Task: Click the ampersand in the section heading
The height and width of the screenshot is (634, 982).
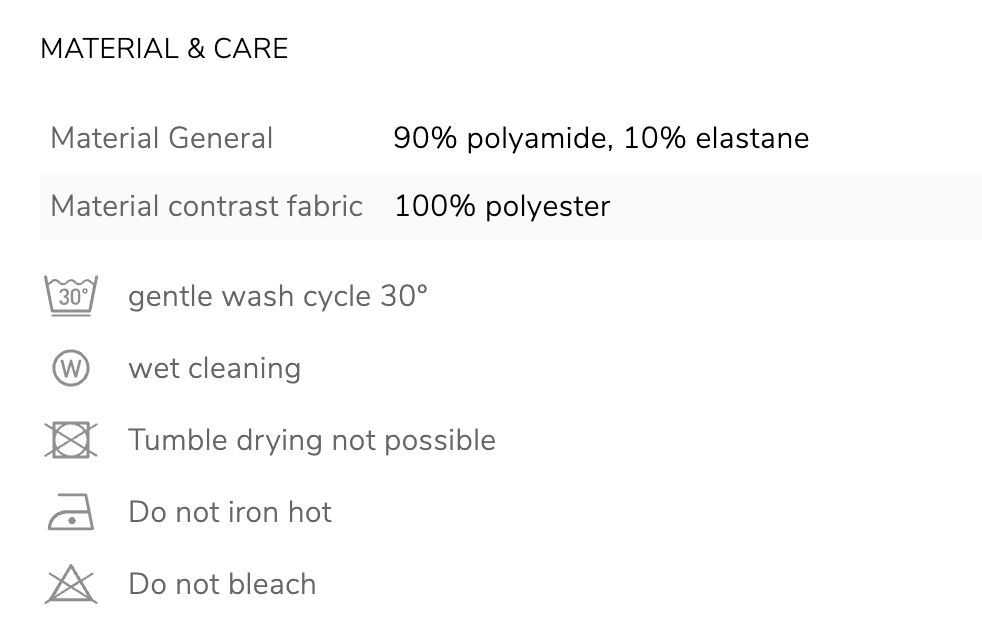Action: pos(194,48)
